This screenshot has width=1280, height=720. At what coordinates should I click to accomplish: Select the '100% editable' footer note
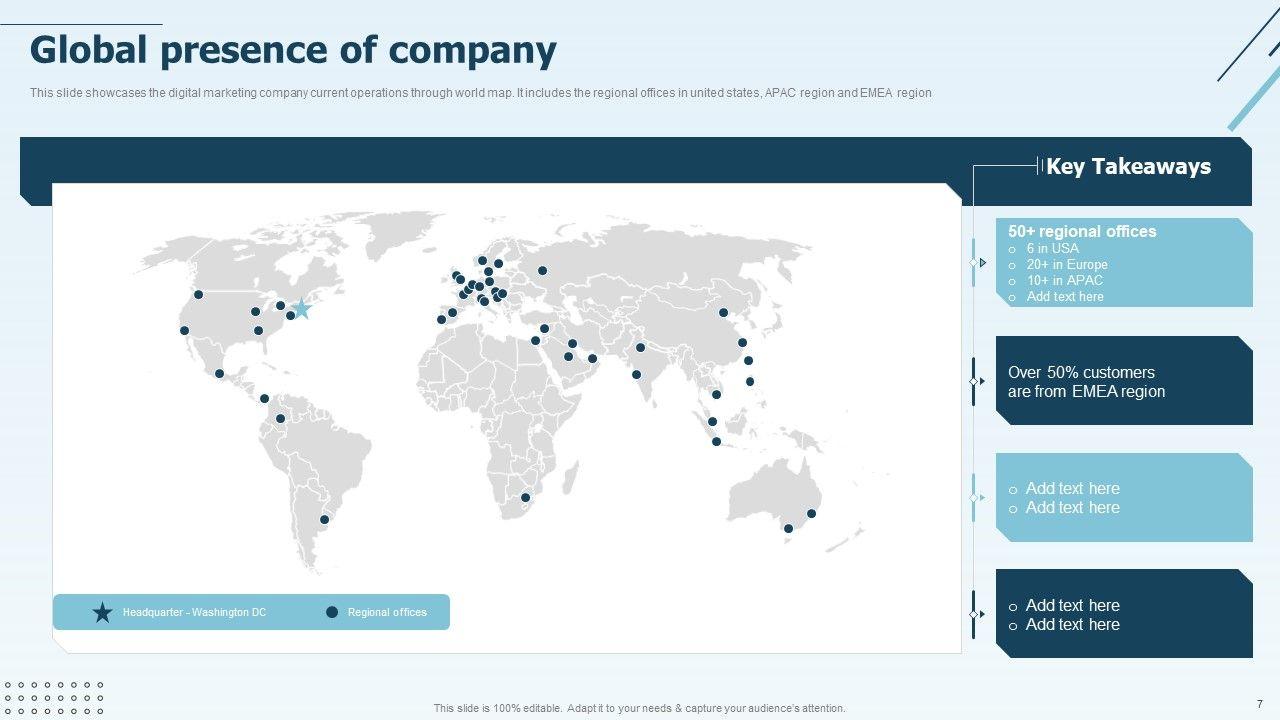[x=640, y=708]
